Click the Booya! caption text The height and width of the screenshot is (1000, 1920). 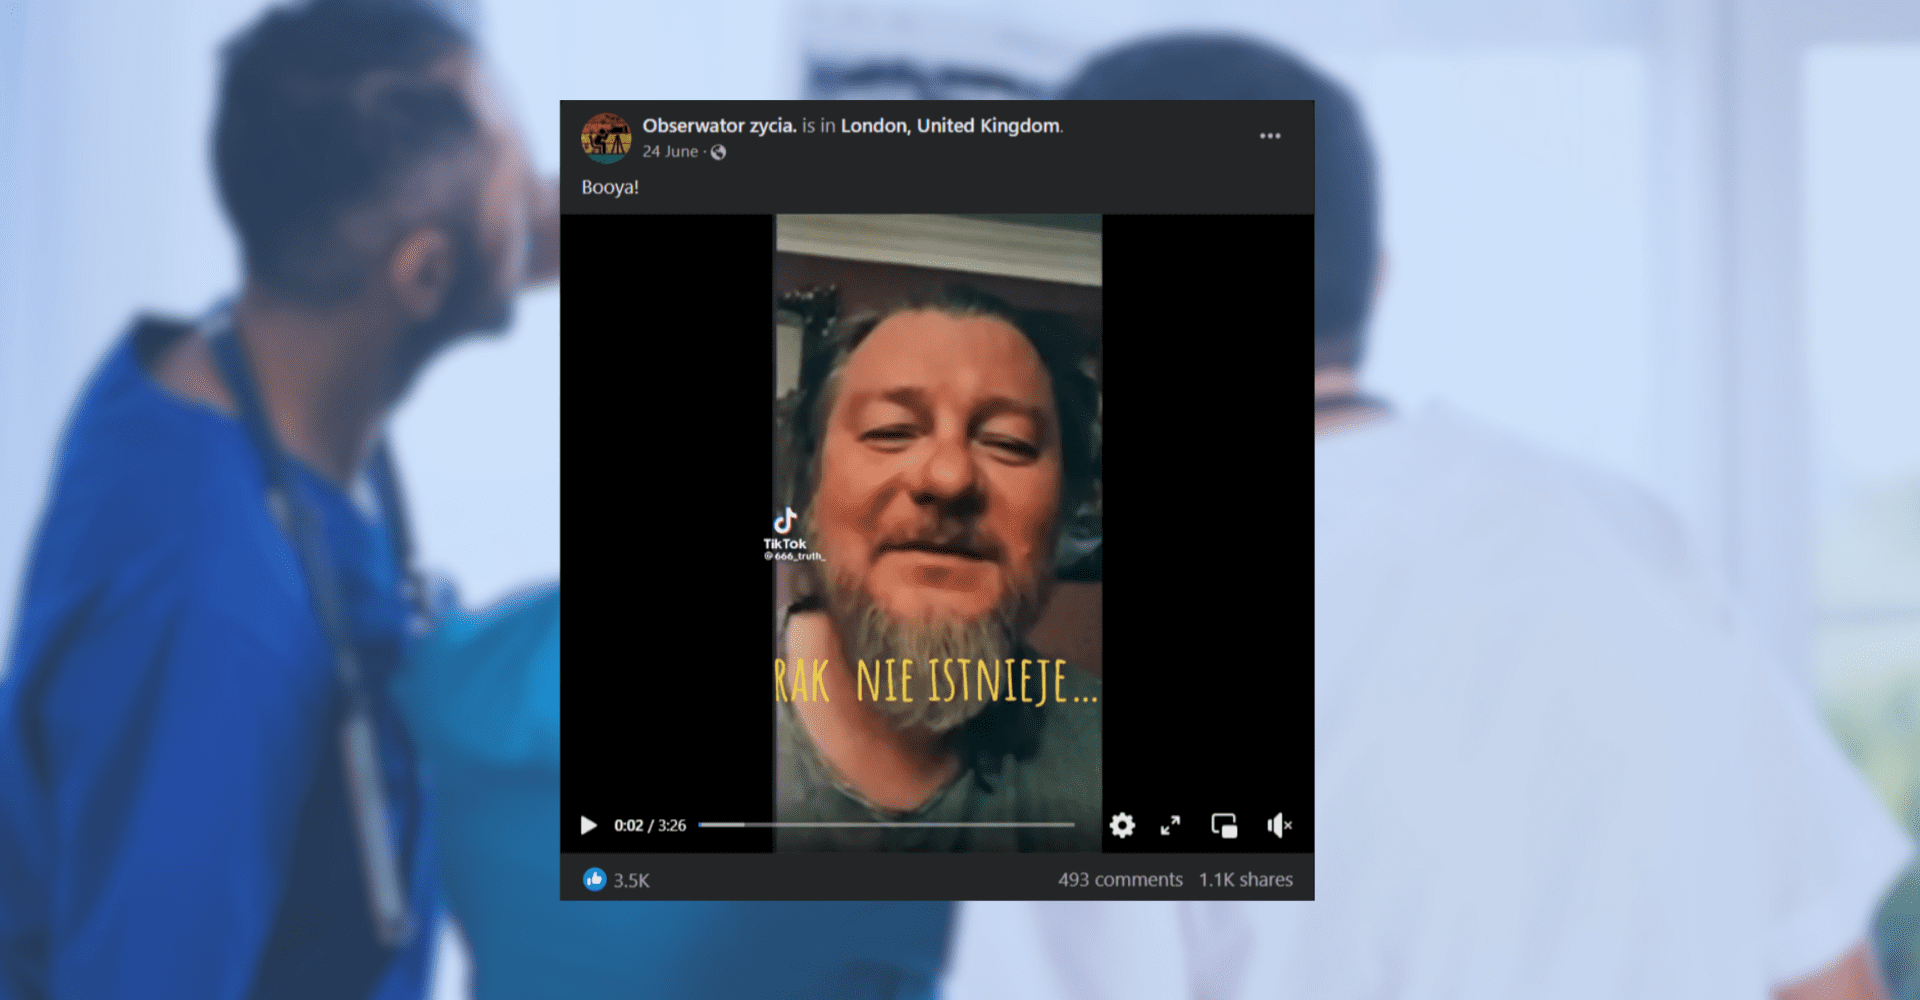click(610, 187)
